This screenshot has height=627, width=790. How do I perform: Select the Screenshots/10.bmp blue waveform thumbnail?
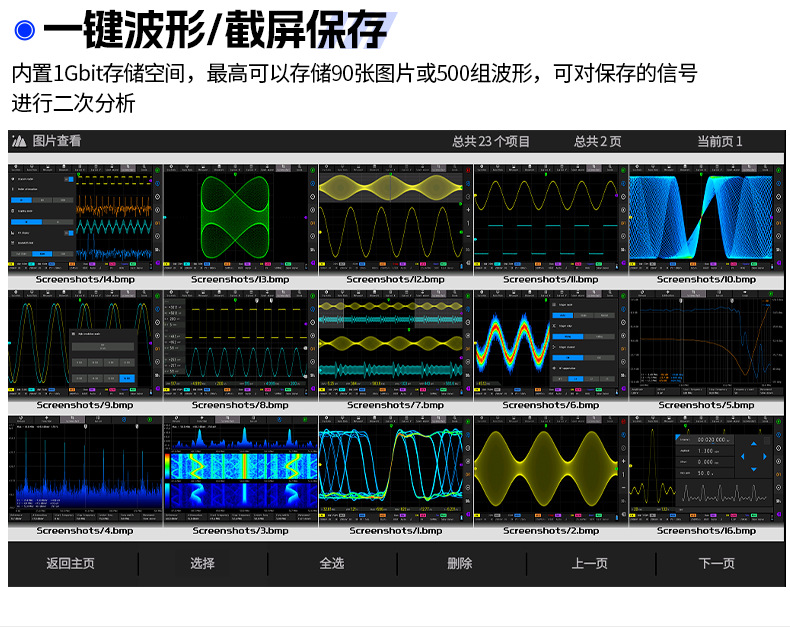(x=706, y=219)
